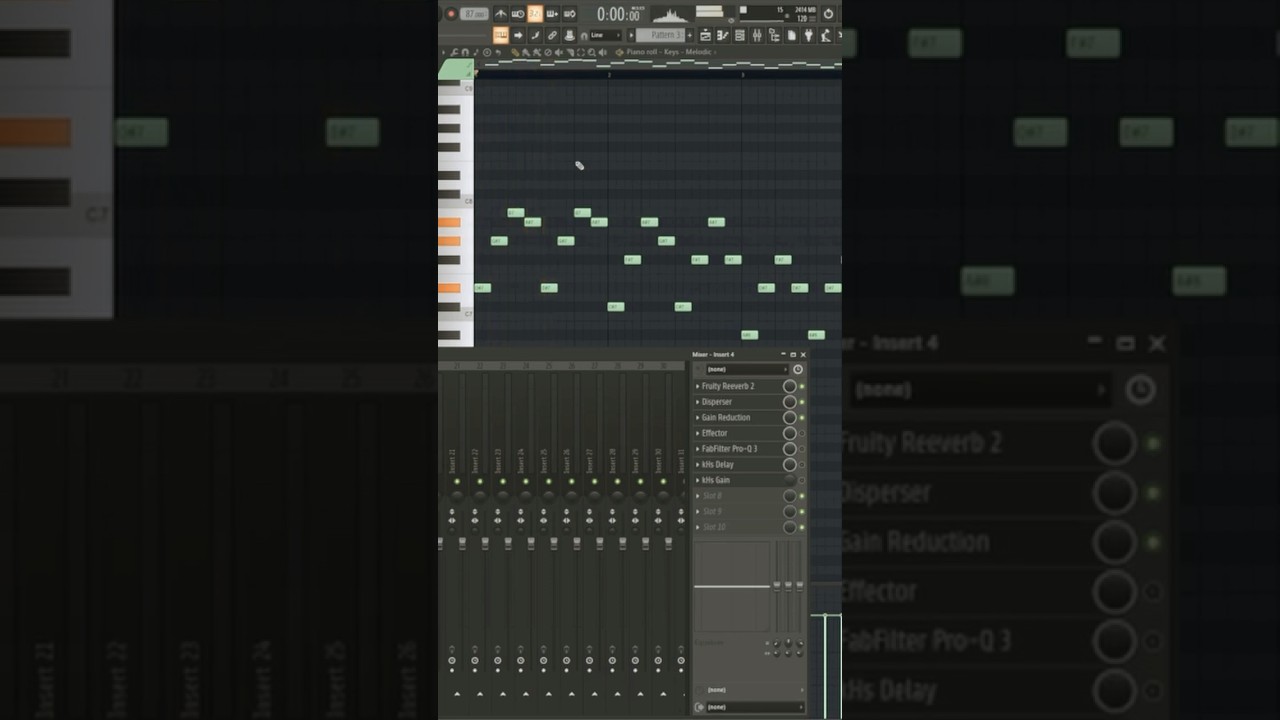The height and width of the screenshot is (720, 1280).
Task: Select the empty Slot 10 effect slot
Action: coord(714,527)
